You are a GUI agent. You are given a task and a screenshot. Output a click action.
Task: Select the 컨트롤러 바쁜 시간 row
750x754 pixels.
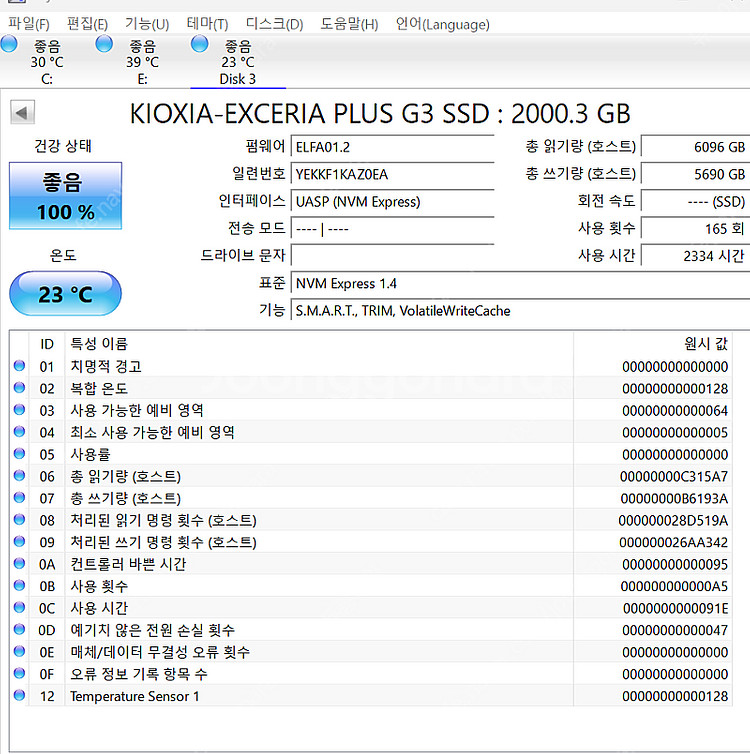click(371, 564)
